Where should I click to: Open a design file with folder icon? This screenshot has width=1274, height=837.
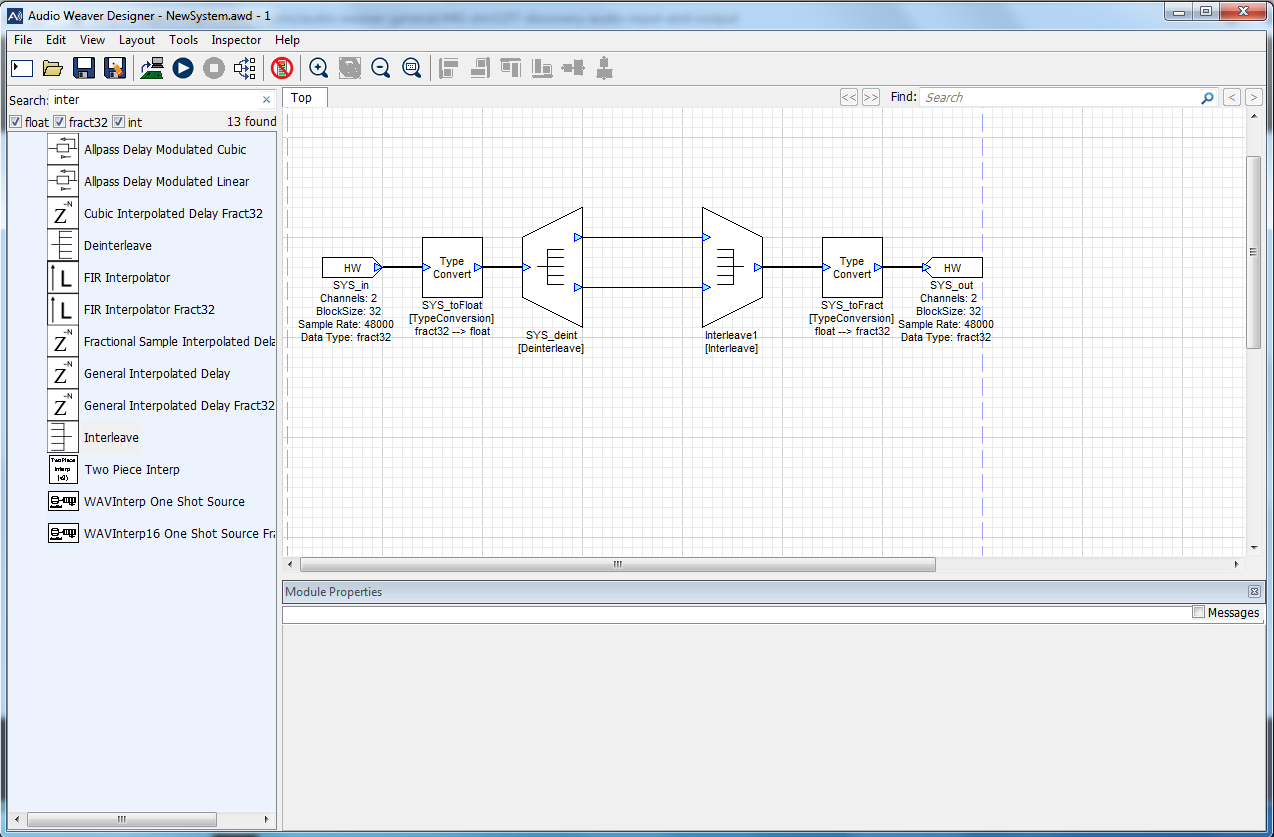[x=53, y=68]
